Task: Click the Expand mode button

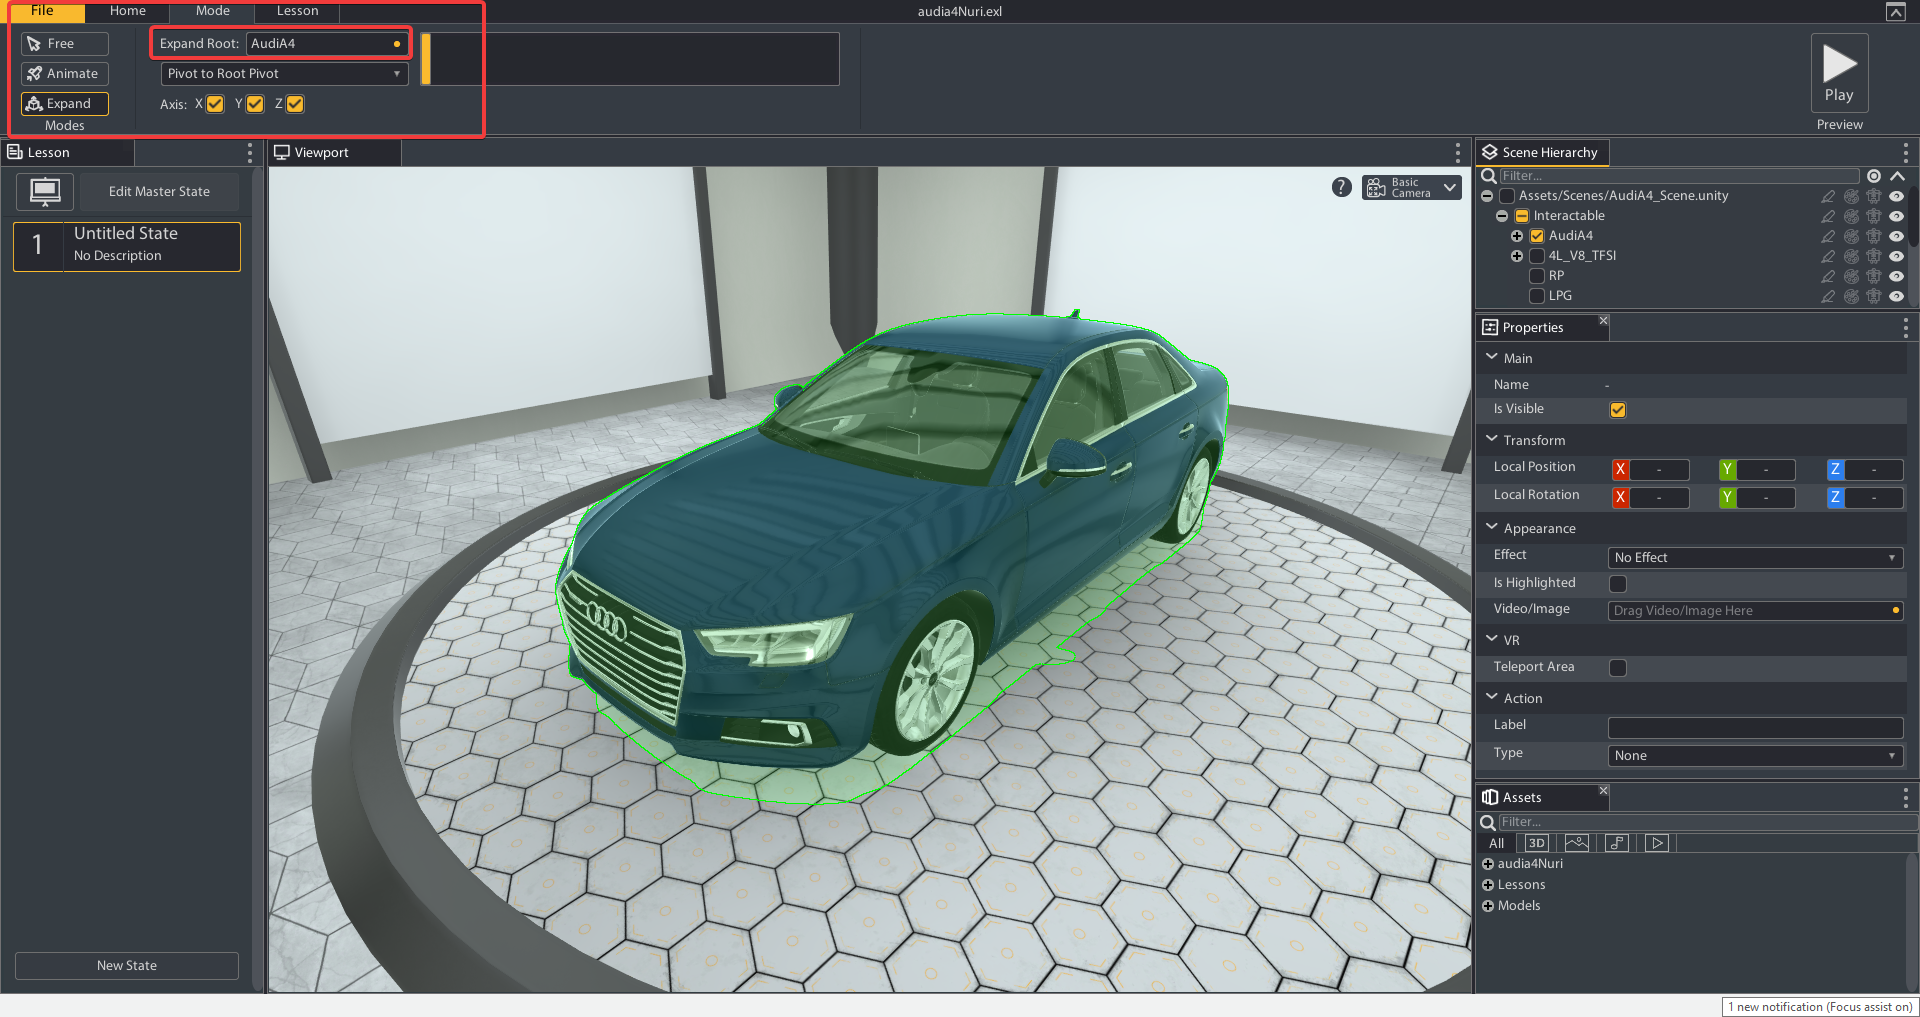Action: (x=65, y=104)
